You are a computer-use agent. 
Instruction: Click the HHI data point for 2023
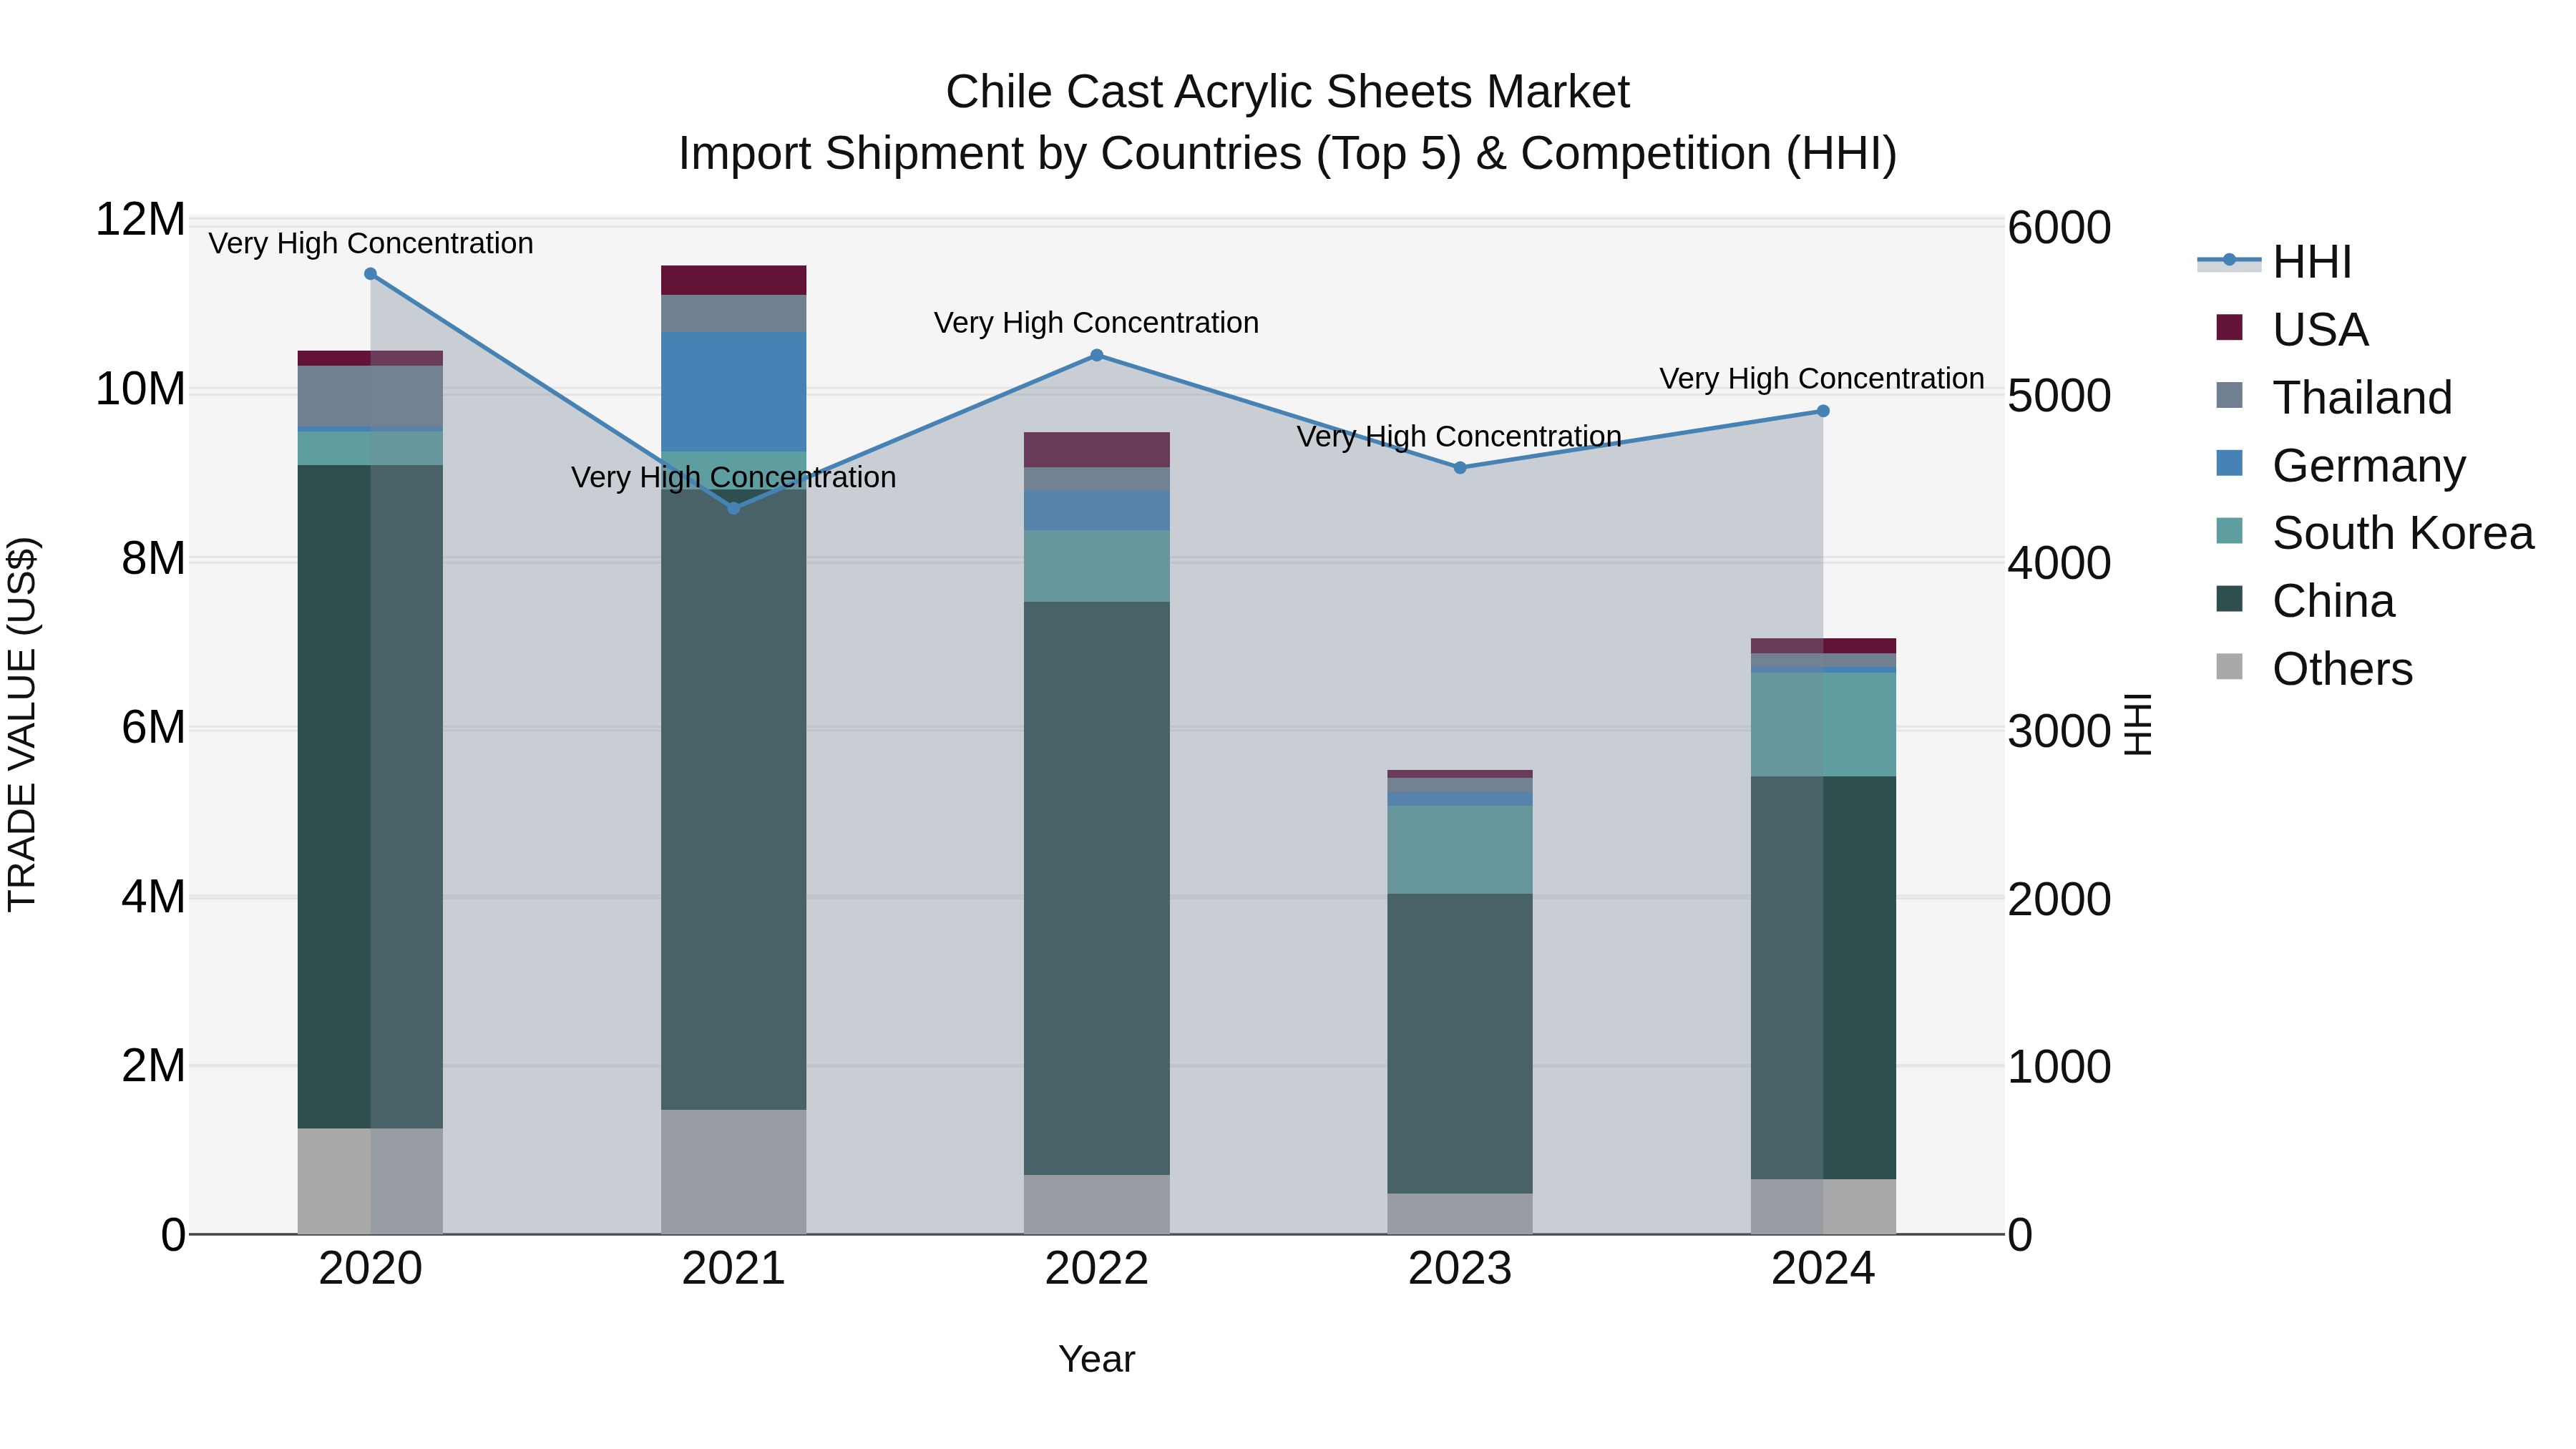(x=1460, y=468)
